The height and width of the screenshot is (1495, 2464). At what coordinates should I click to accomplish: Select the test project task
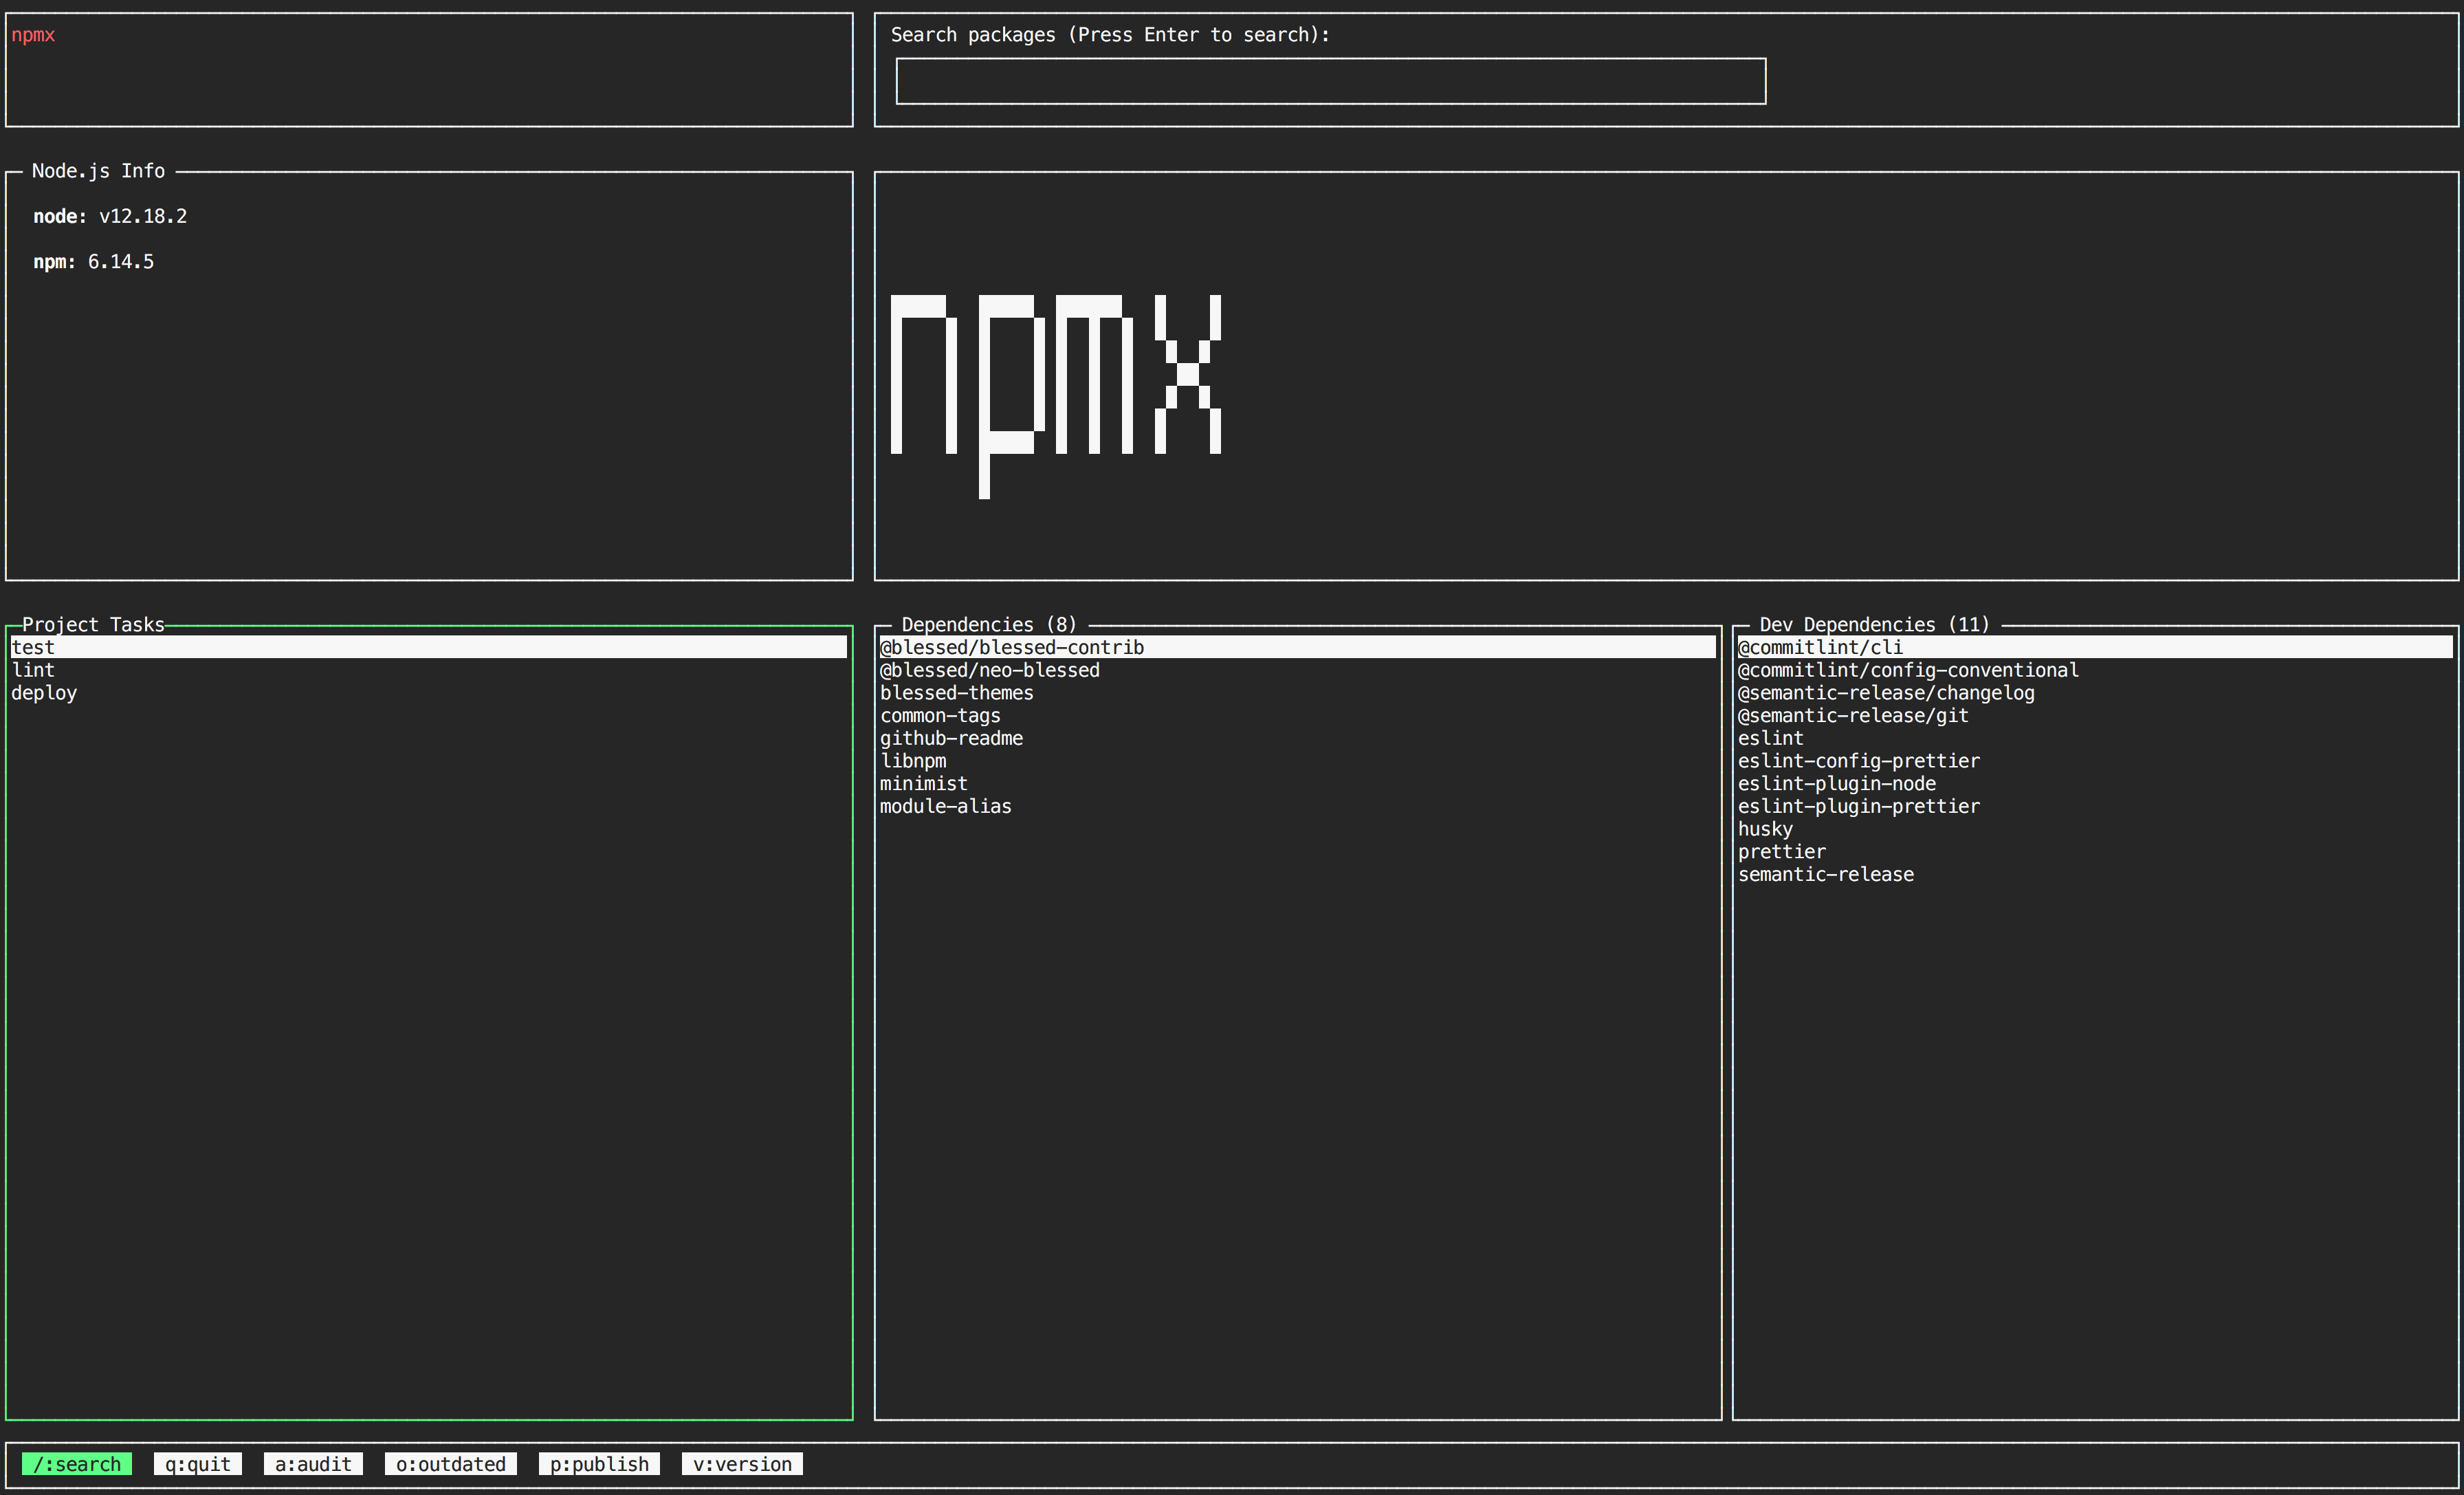33,647
